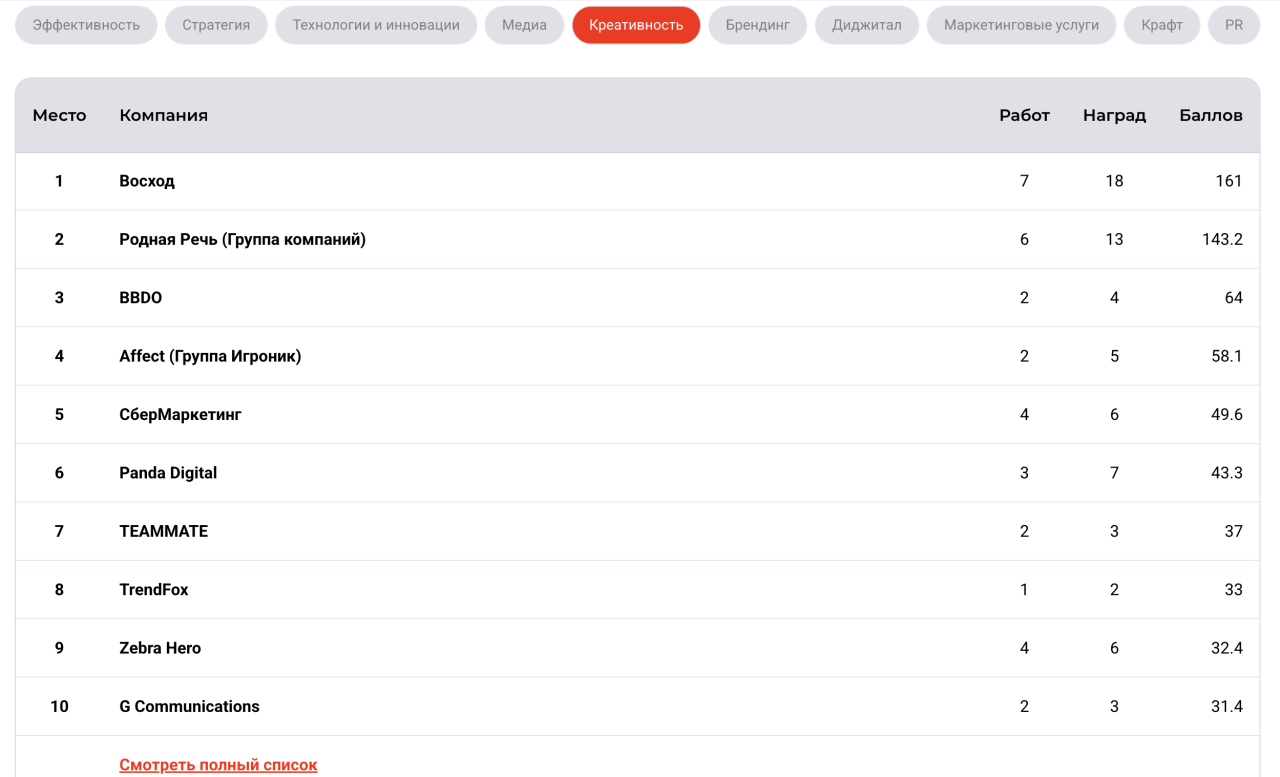Click Affect (Группа Игроник) company name
Image resolution: width=1280 pixels, height=777 pixels.
pos(210,356)
